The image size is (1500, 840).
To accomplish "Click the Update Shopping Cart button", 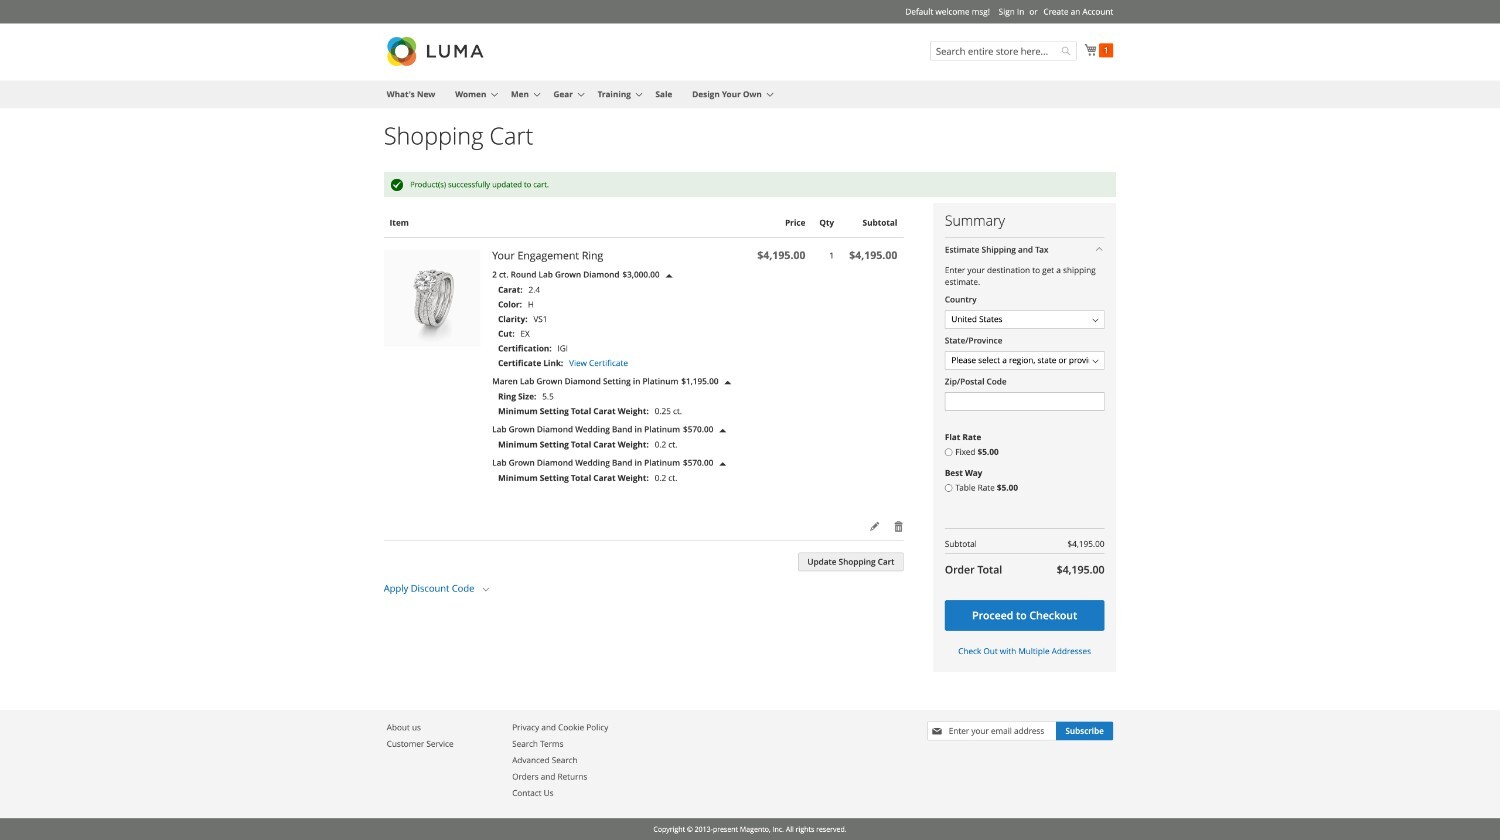I will click(x=850, y=561).
